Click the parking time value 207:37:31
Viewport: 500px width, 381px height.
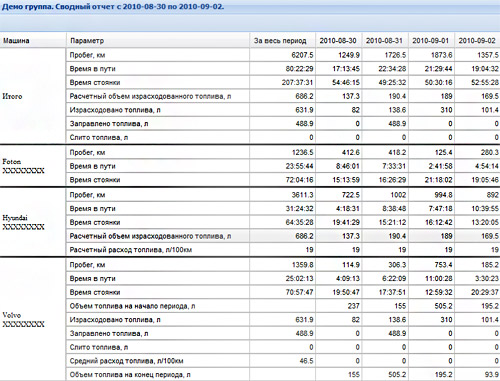click(297, 83)
